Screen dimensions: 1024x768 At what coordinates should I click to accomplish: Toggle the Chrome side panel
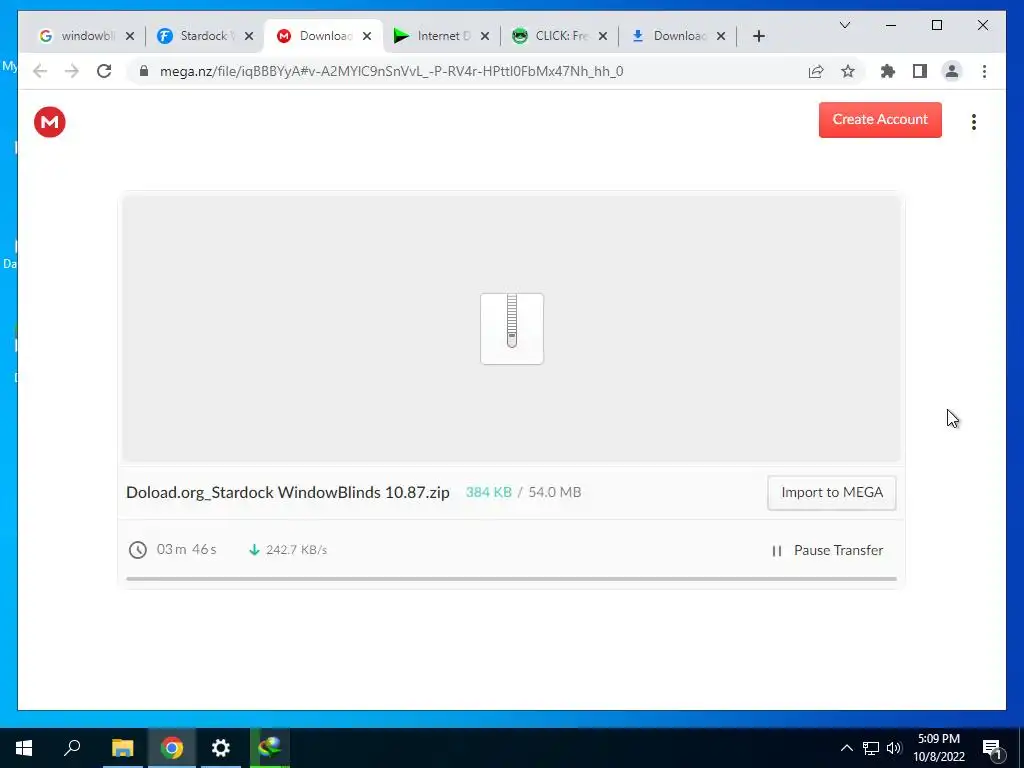[920, 71]
